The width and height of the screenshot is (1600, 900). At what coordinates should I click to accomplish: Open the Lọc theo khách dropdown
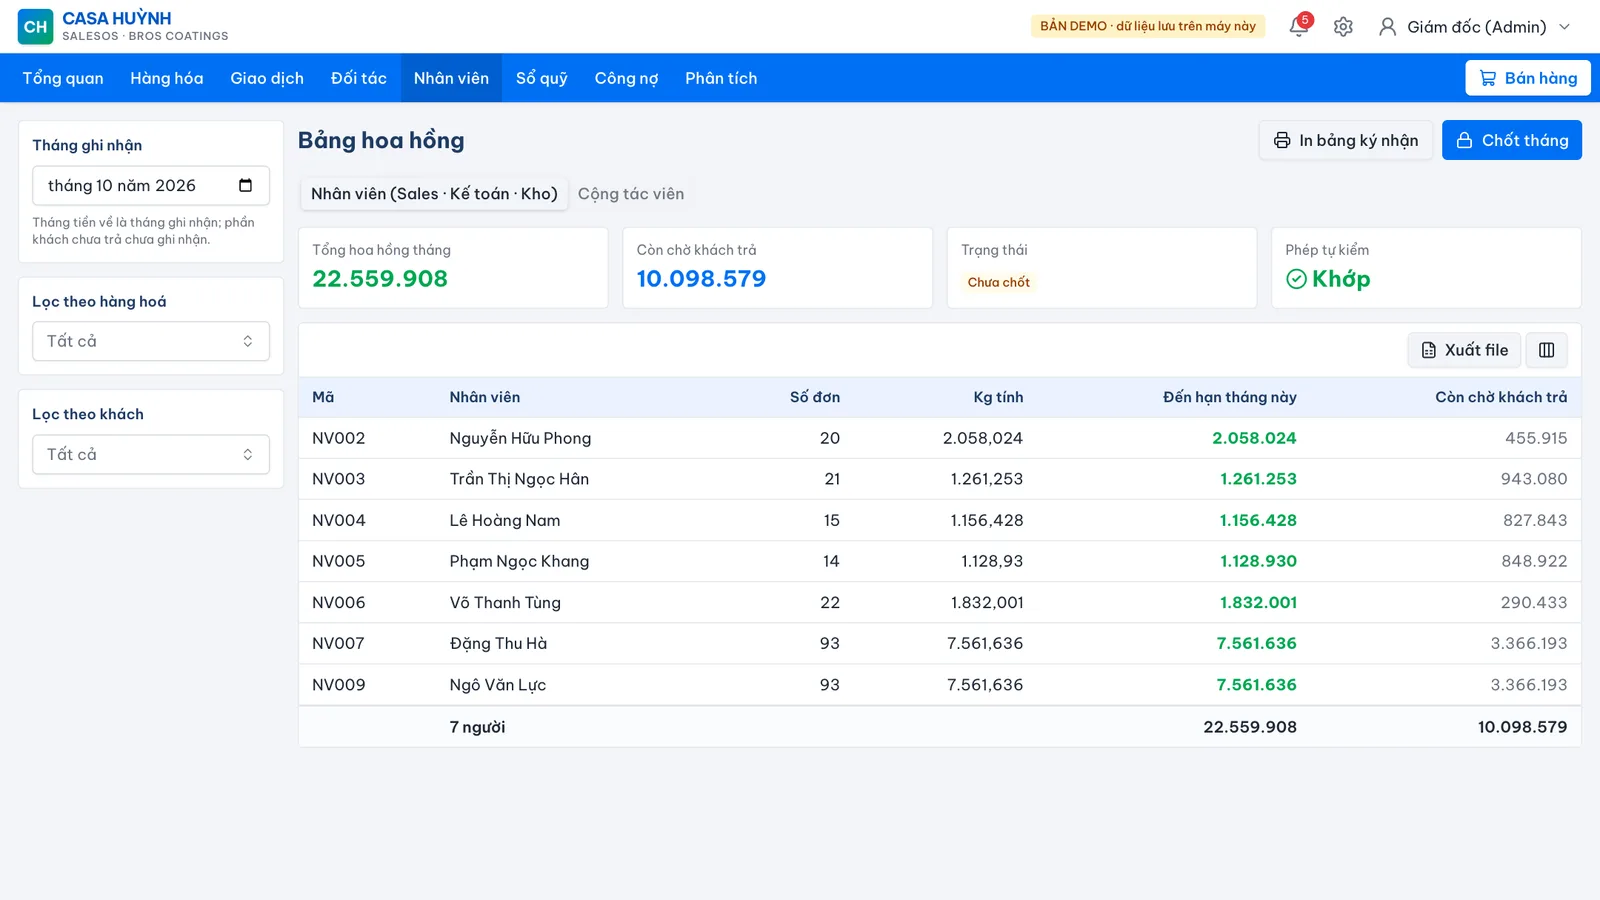point(151,454)
